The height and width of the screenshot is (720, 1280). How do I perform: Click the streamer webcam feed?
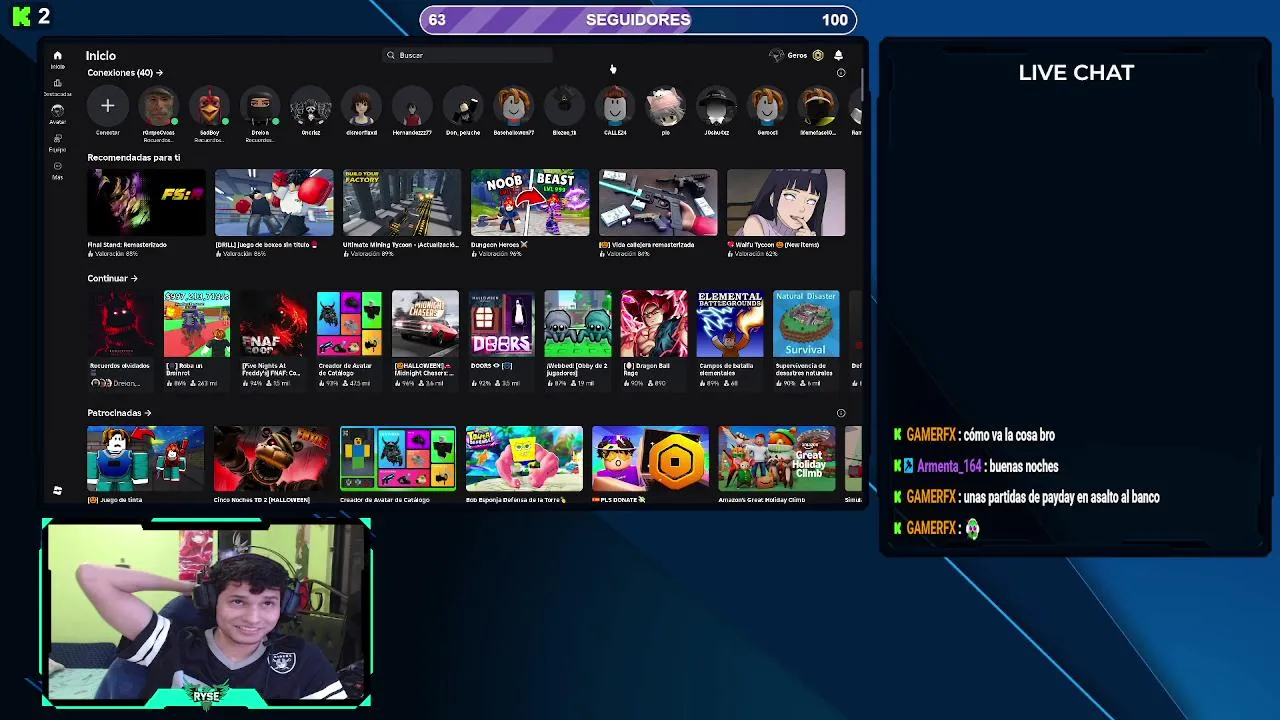point(207,612)
